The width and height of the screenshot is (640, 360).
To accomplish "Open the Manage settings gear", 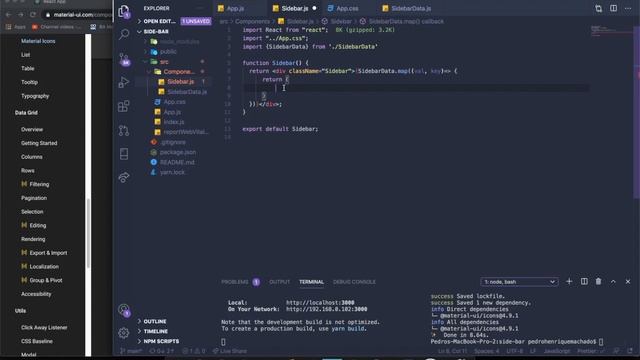I will pyautogui.click(x=124, y=333).
